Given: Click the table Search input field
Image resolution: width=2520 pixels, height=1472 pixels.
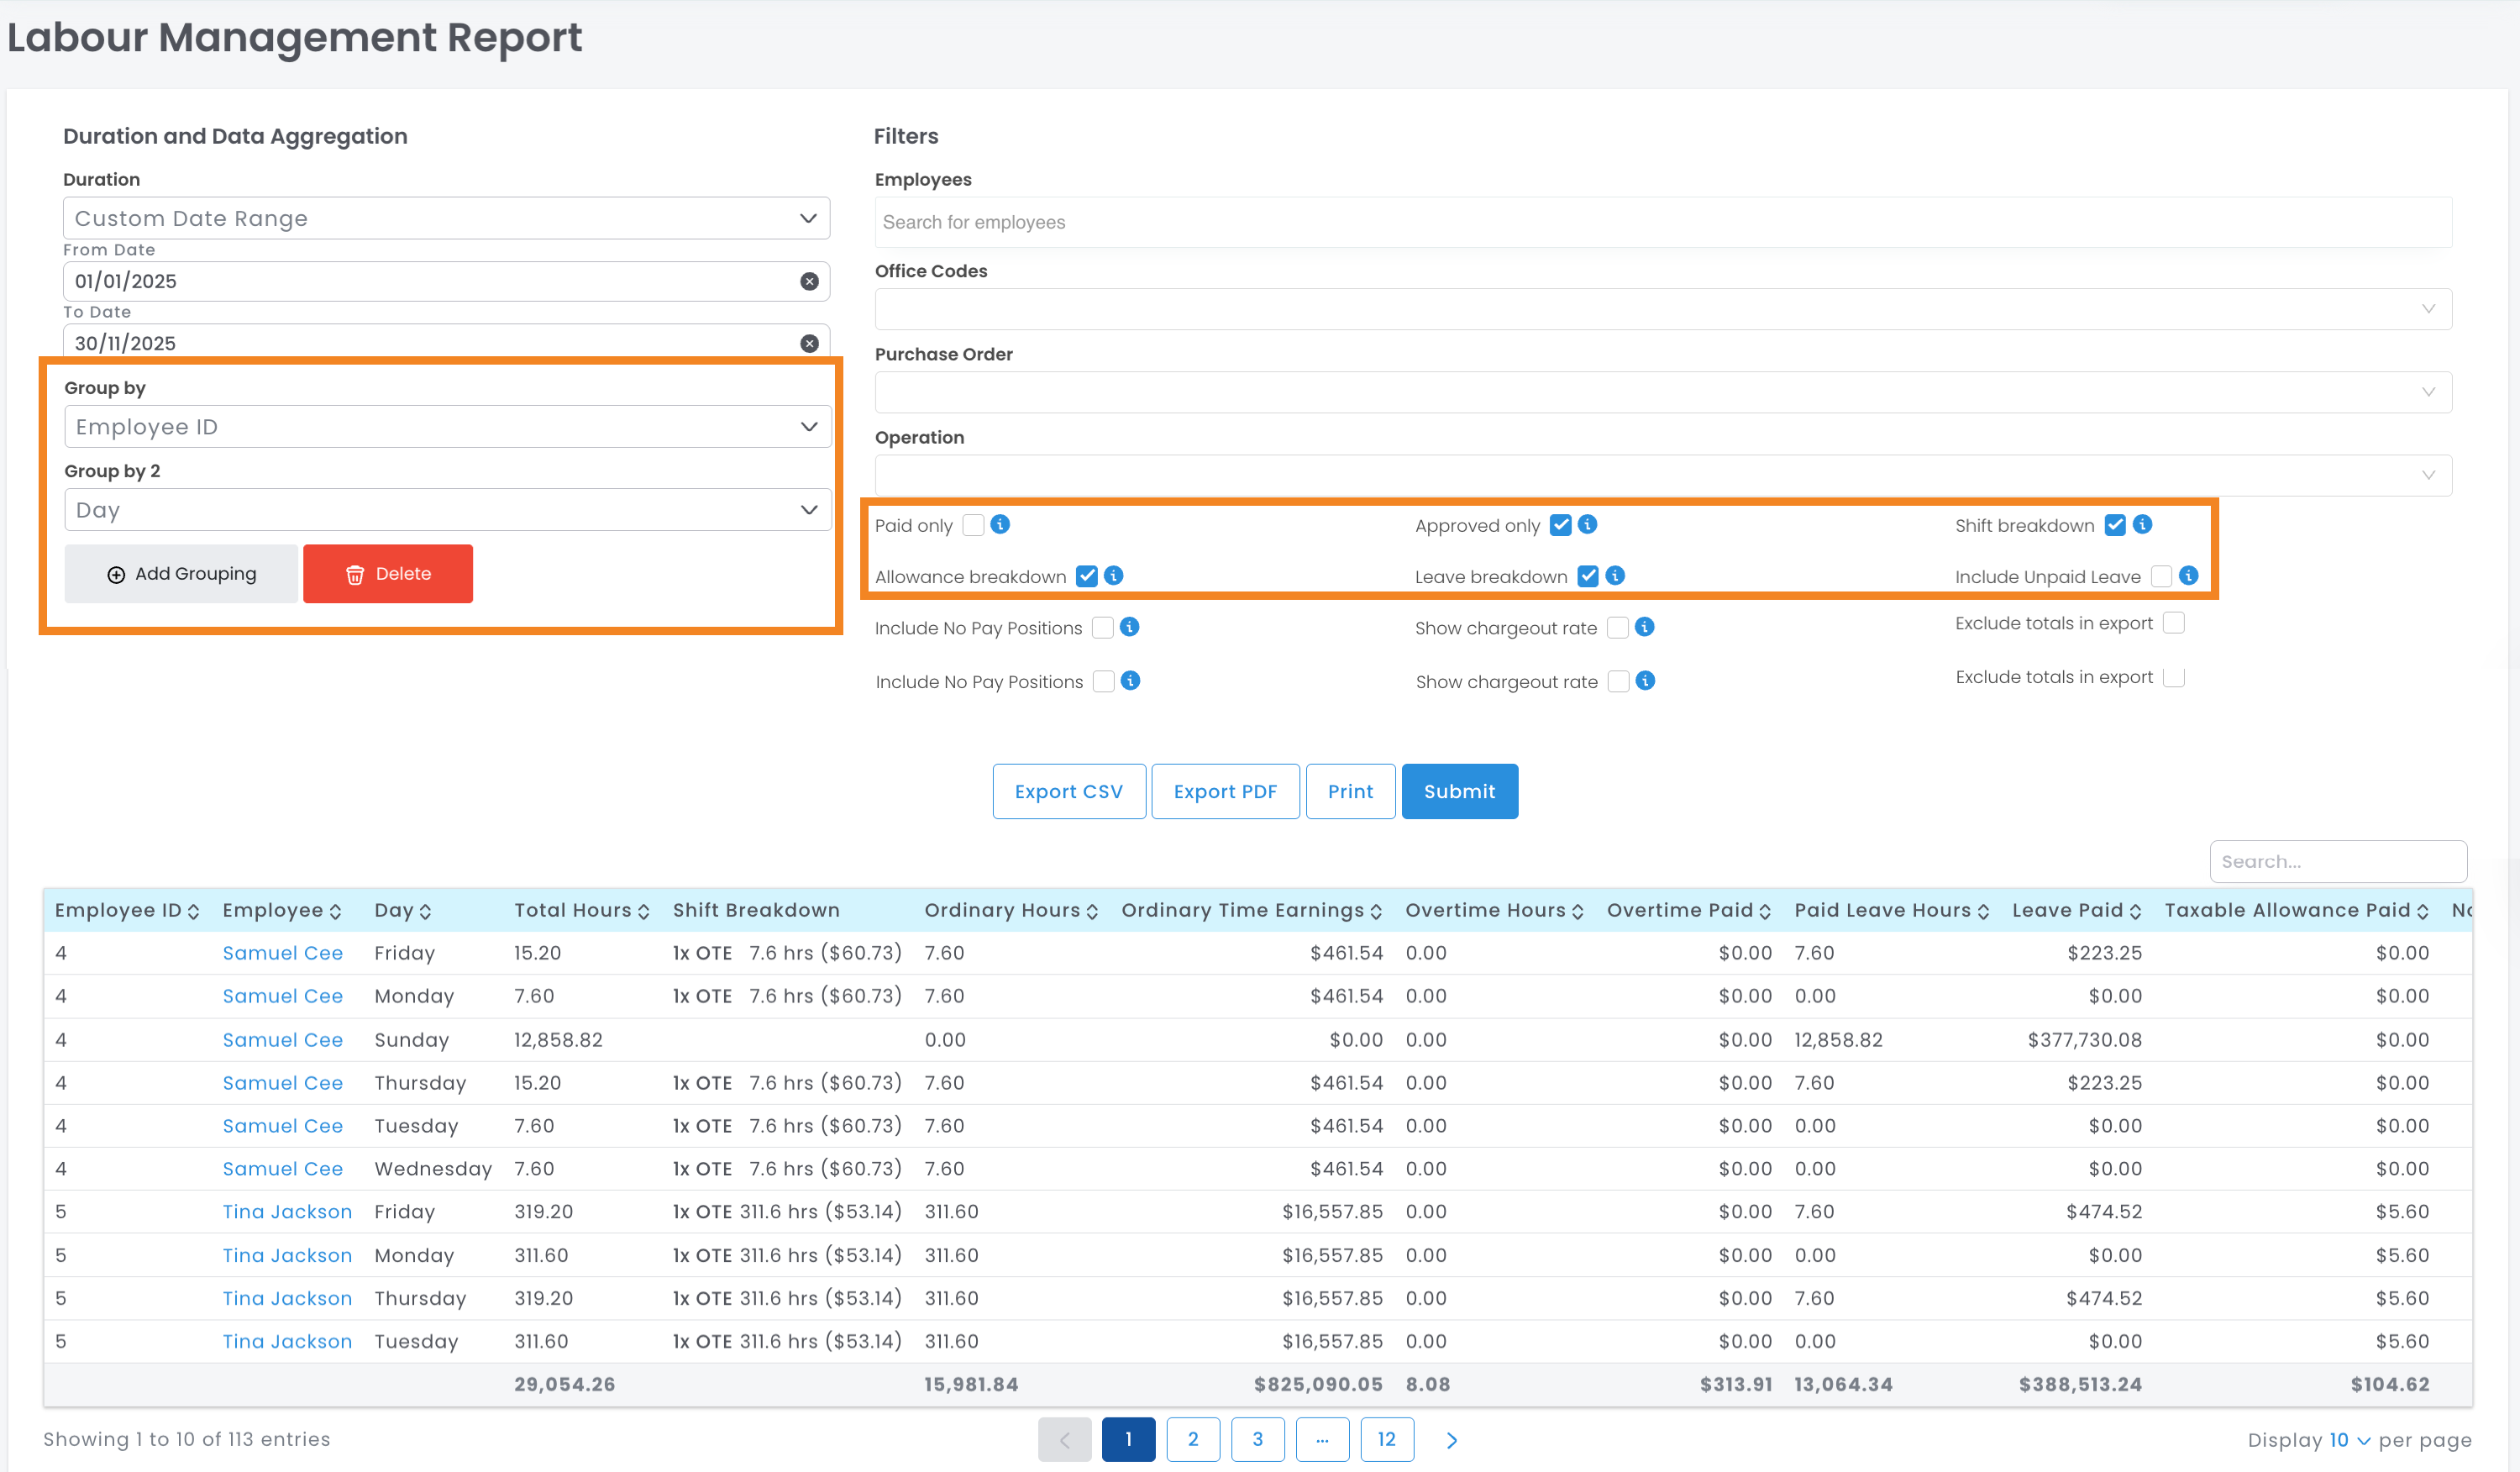Looking at the screenshot, I should (2337, 861).
